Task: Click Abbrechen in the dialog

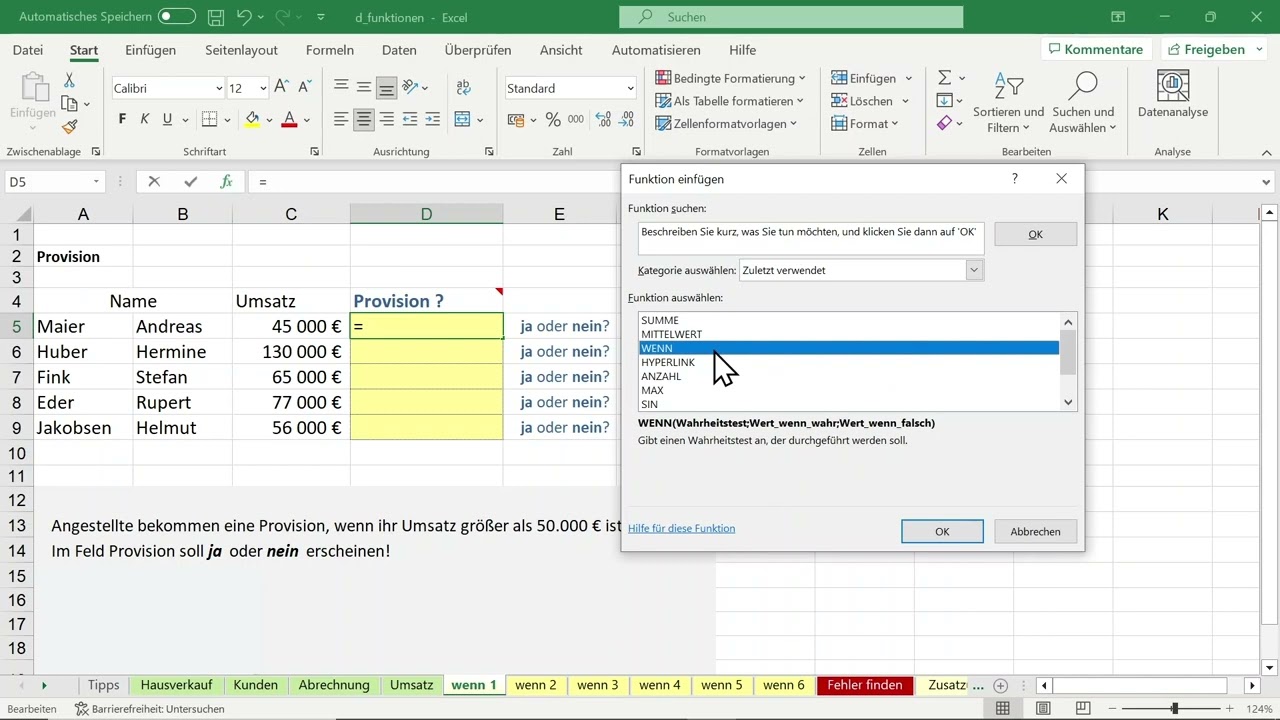Action: pyautogui.click(x=1035, y=531)
